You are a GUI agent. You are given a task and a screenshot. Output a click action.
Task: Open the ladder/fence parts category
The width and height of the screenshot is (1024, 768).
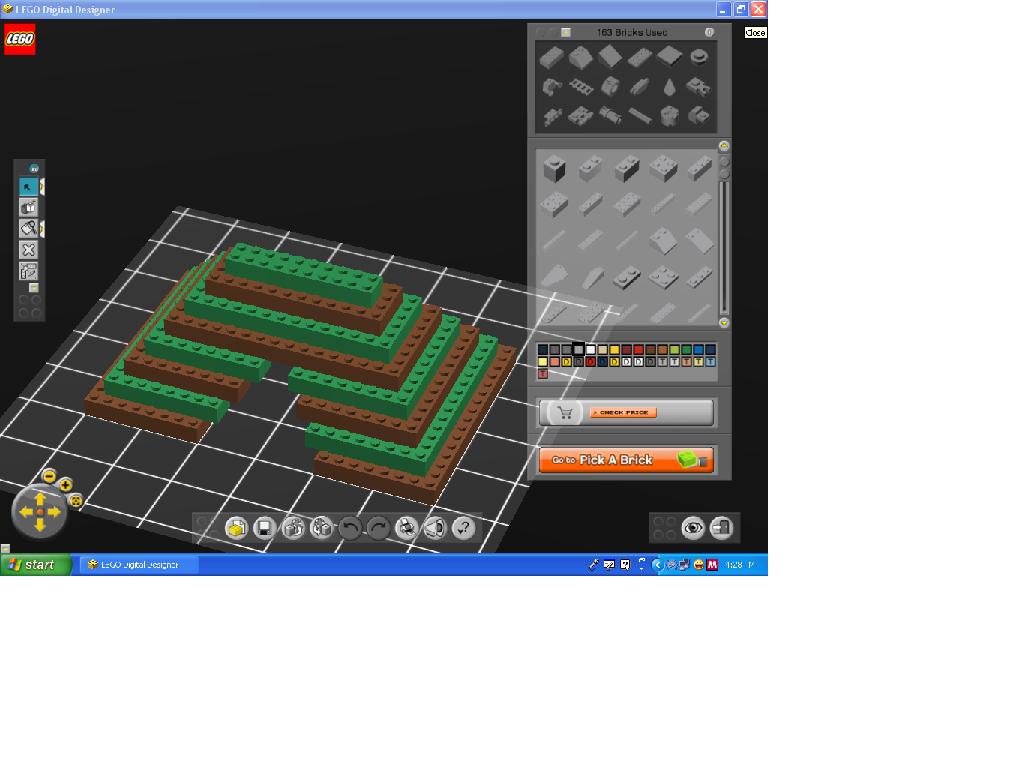(x=580, y=86)
